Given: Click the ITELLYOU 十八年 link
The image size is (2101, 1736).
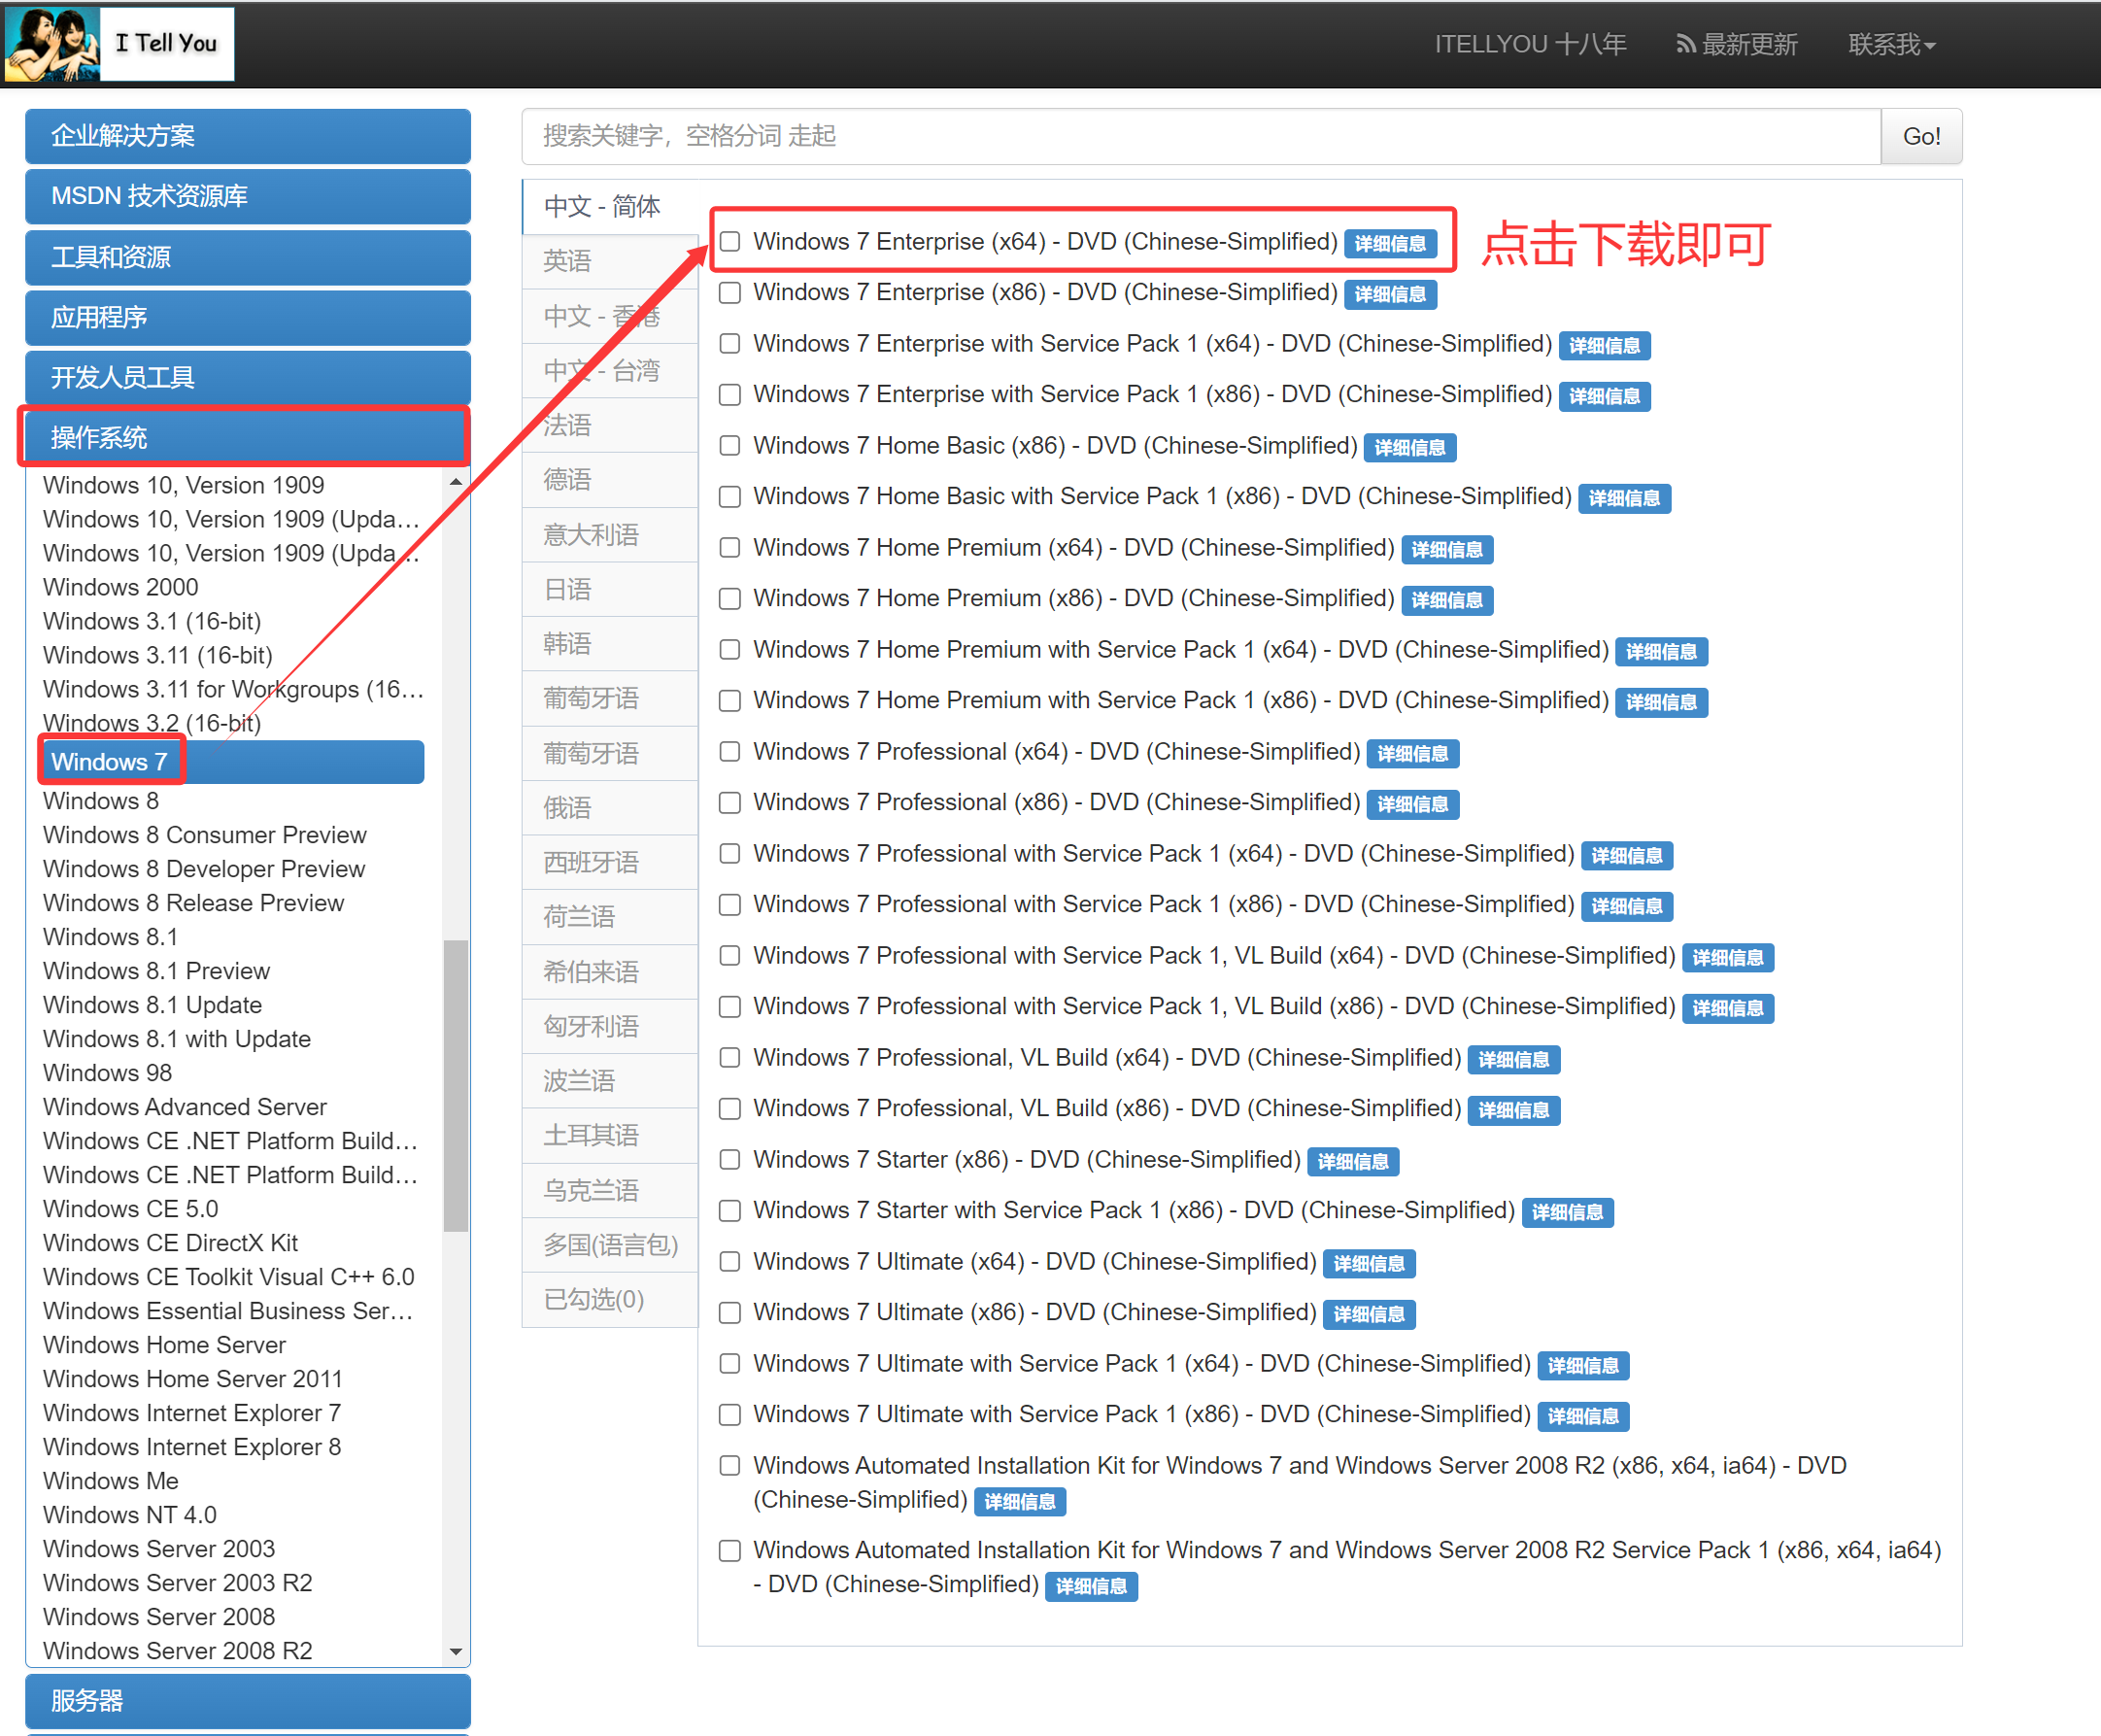Looking at the screenshot, I should (1530, 44).
